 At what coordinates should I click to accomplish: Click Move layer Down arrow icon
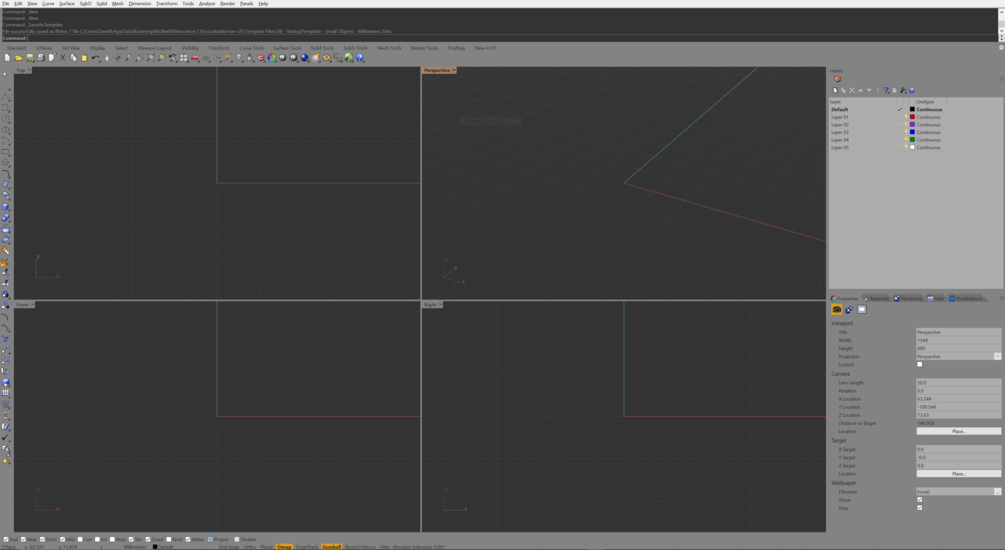(x=869, y=90)
